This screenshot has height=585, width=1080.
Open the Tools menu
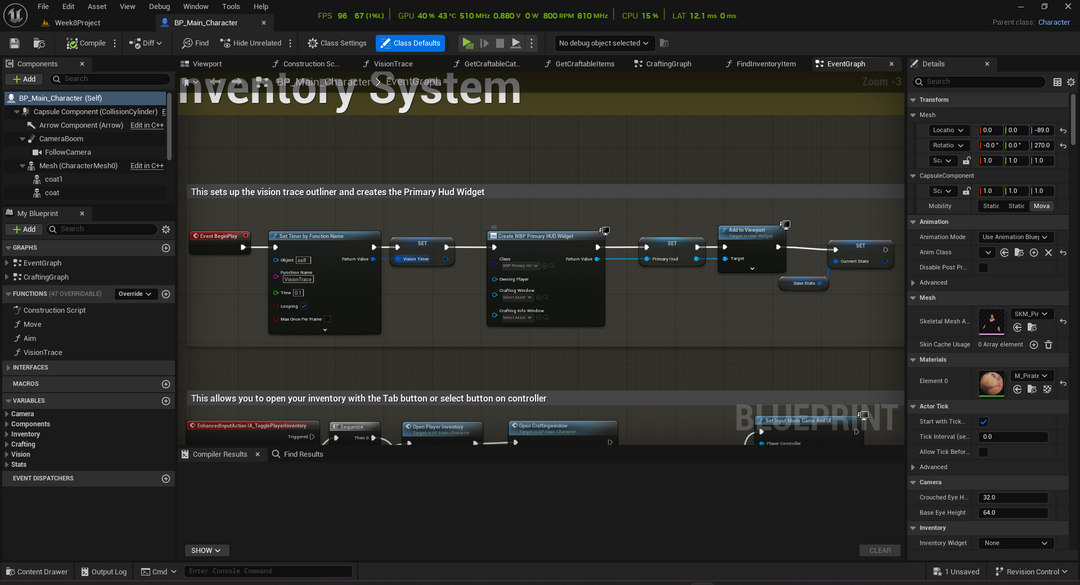(230, 6)
